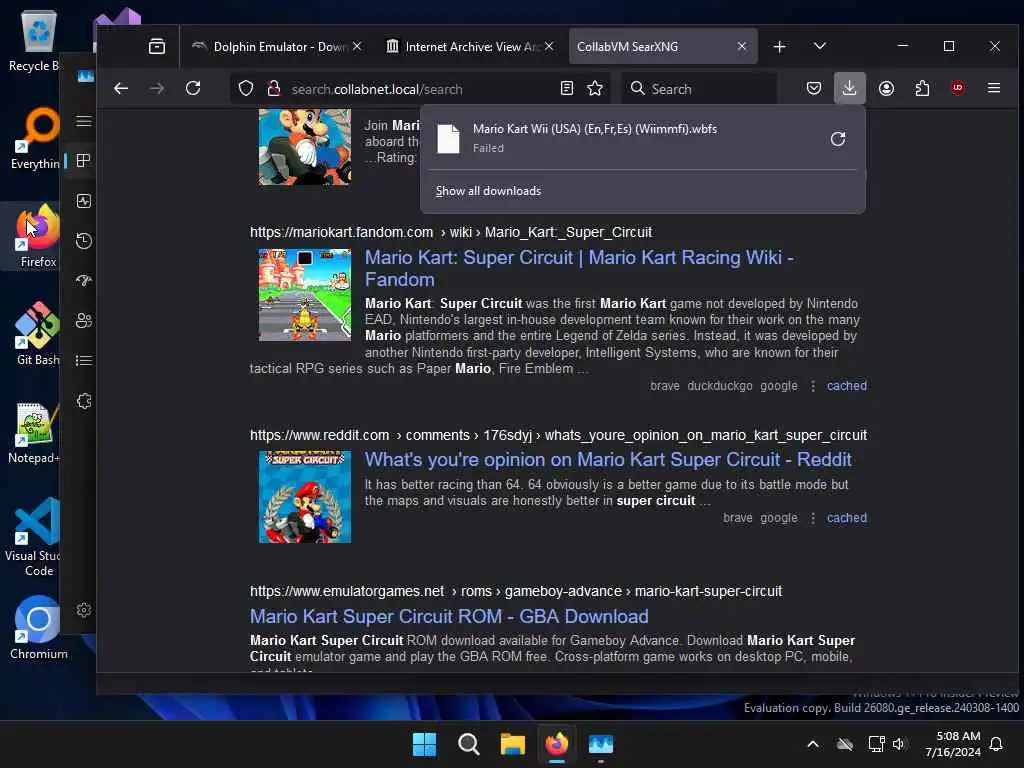Select Visual Studio Code desktop shortcut
The height and width of the screenshot is (768, 1024).
click(x=33, y=537)
